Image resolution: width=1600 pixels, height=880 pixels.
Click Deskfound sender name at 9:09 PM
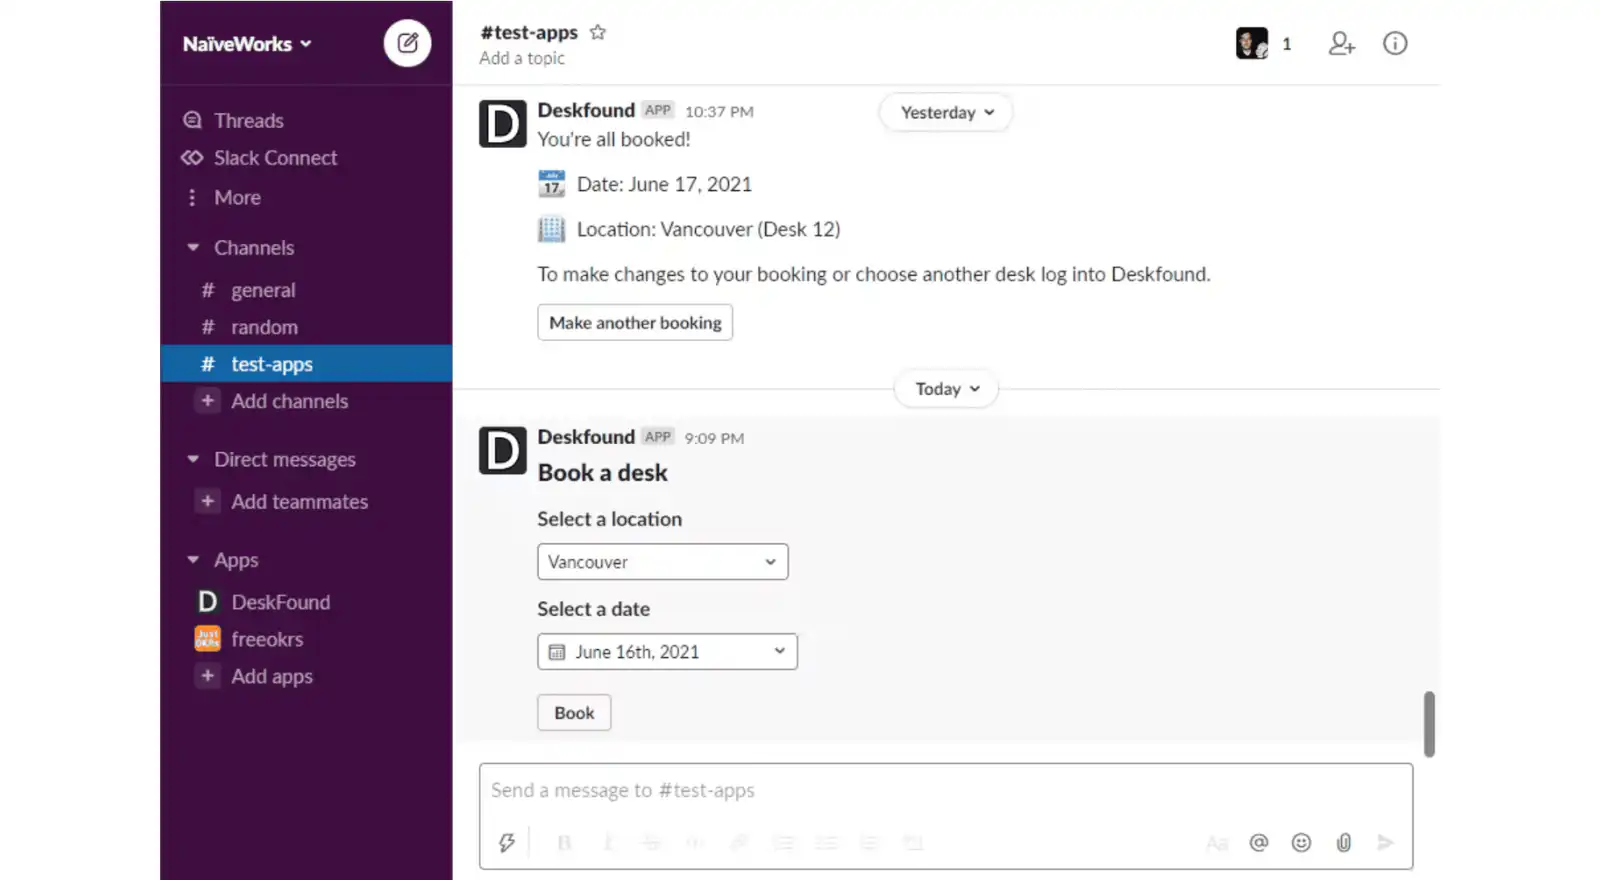point(586,437)
